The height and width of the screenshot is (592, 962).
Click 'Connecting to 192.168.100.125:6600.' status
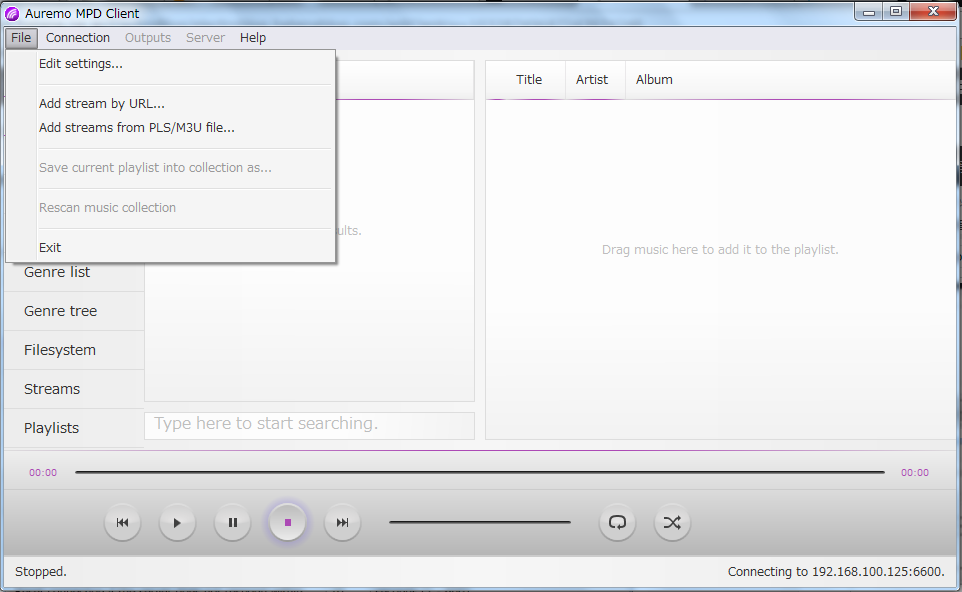pyautogui.click(x=836, y=572)
